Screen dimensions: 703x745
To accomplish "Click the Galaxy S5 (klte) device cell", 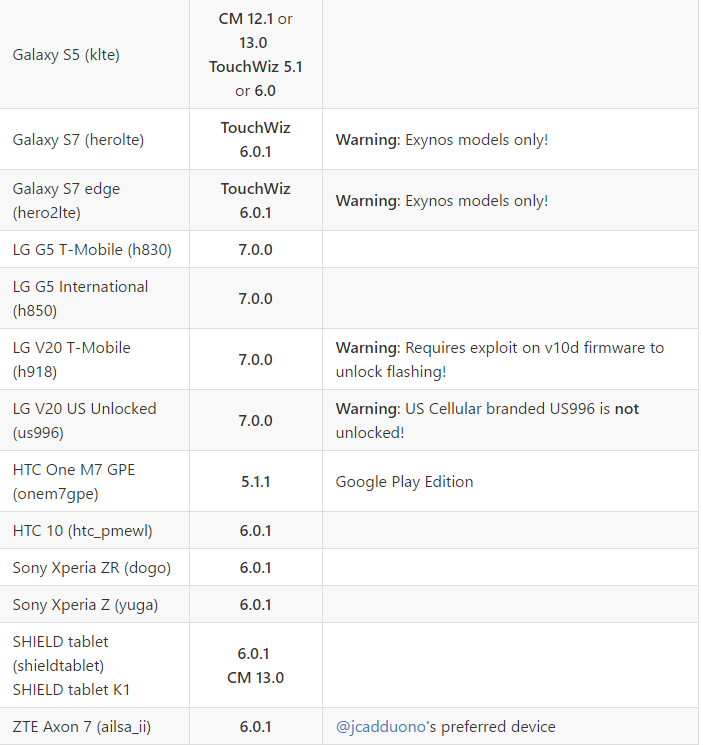I will 66,55.
